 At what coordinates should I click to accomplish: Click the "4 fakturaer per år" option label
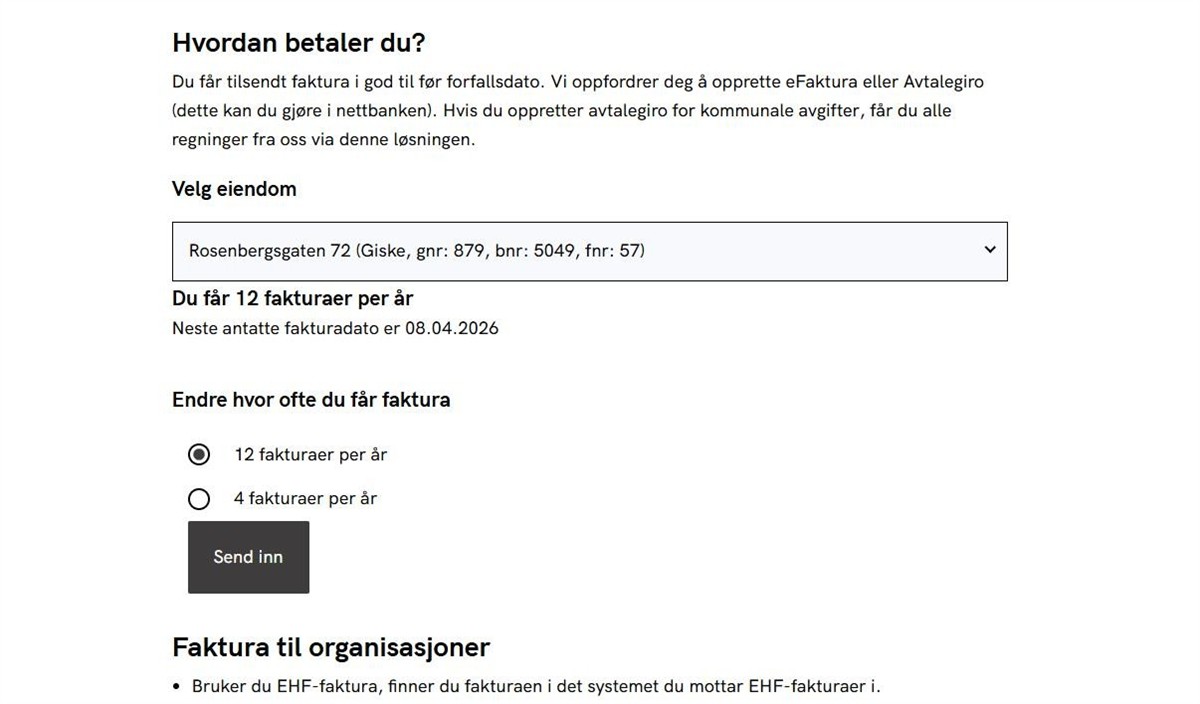(305, 498)
